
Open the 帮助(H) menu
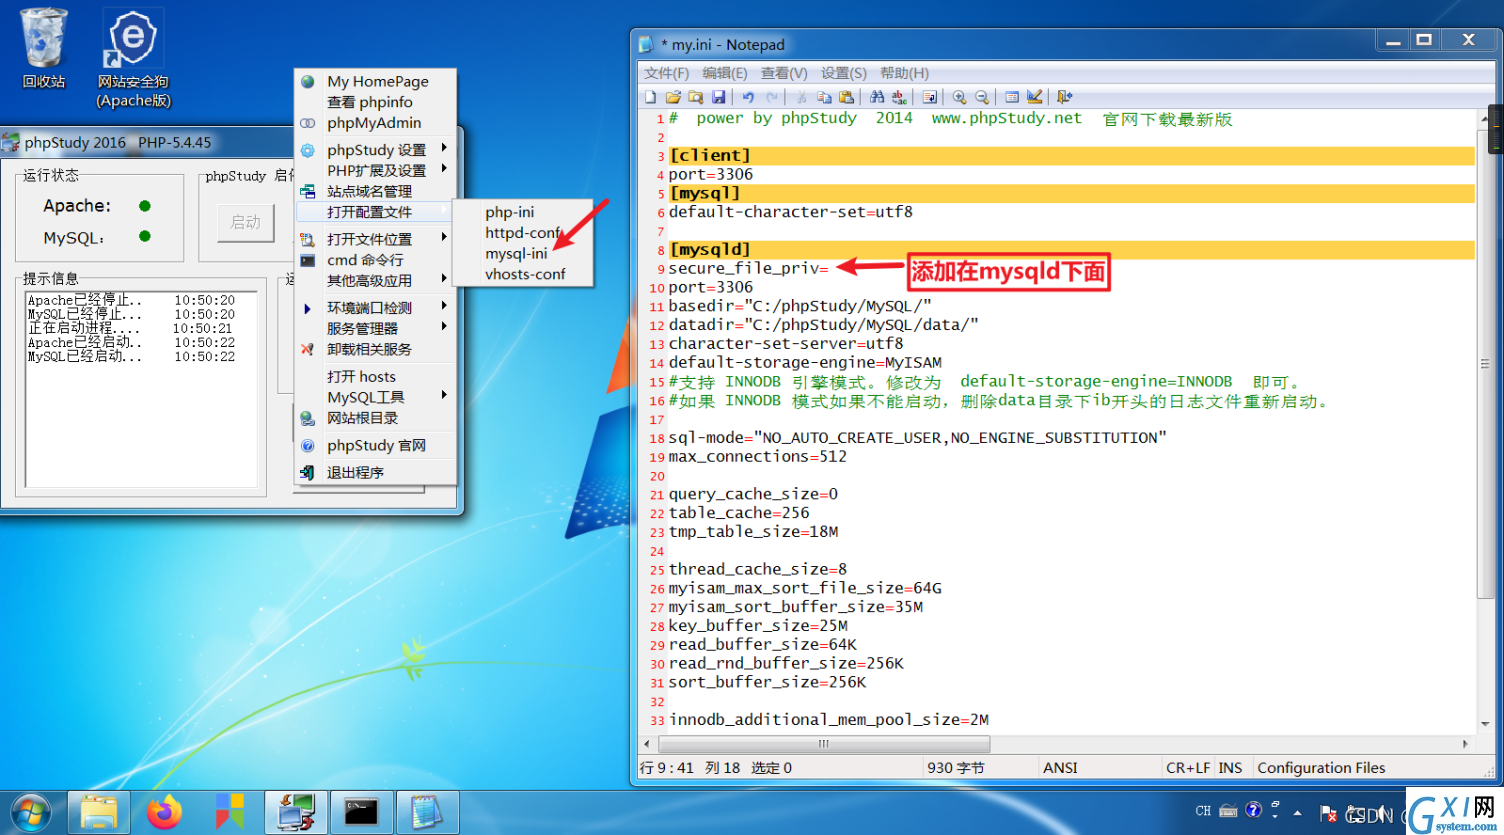904,73
